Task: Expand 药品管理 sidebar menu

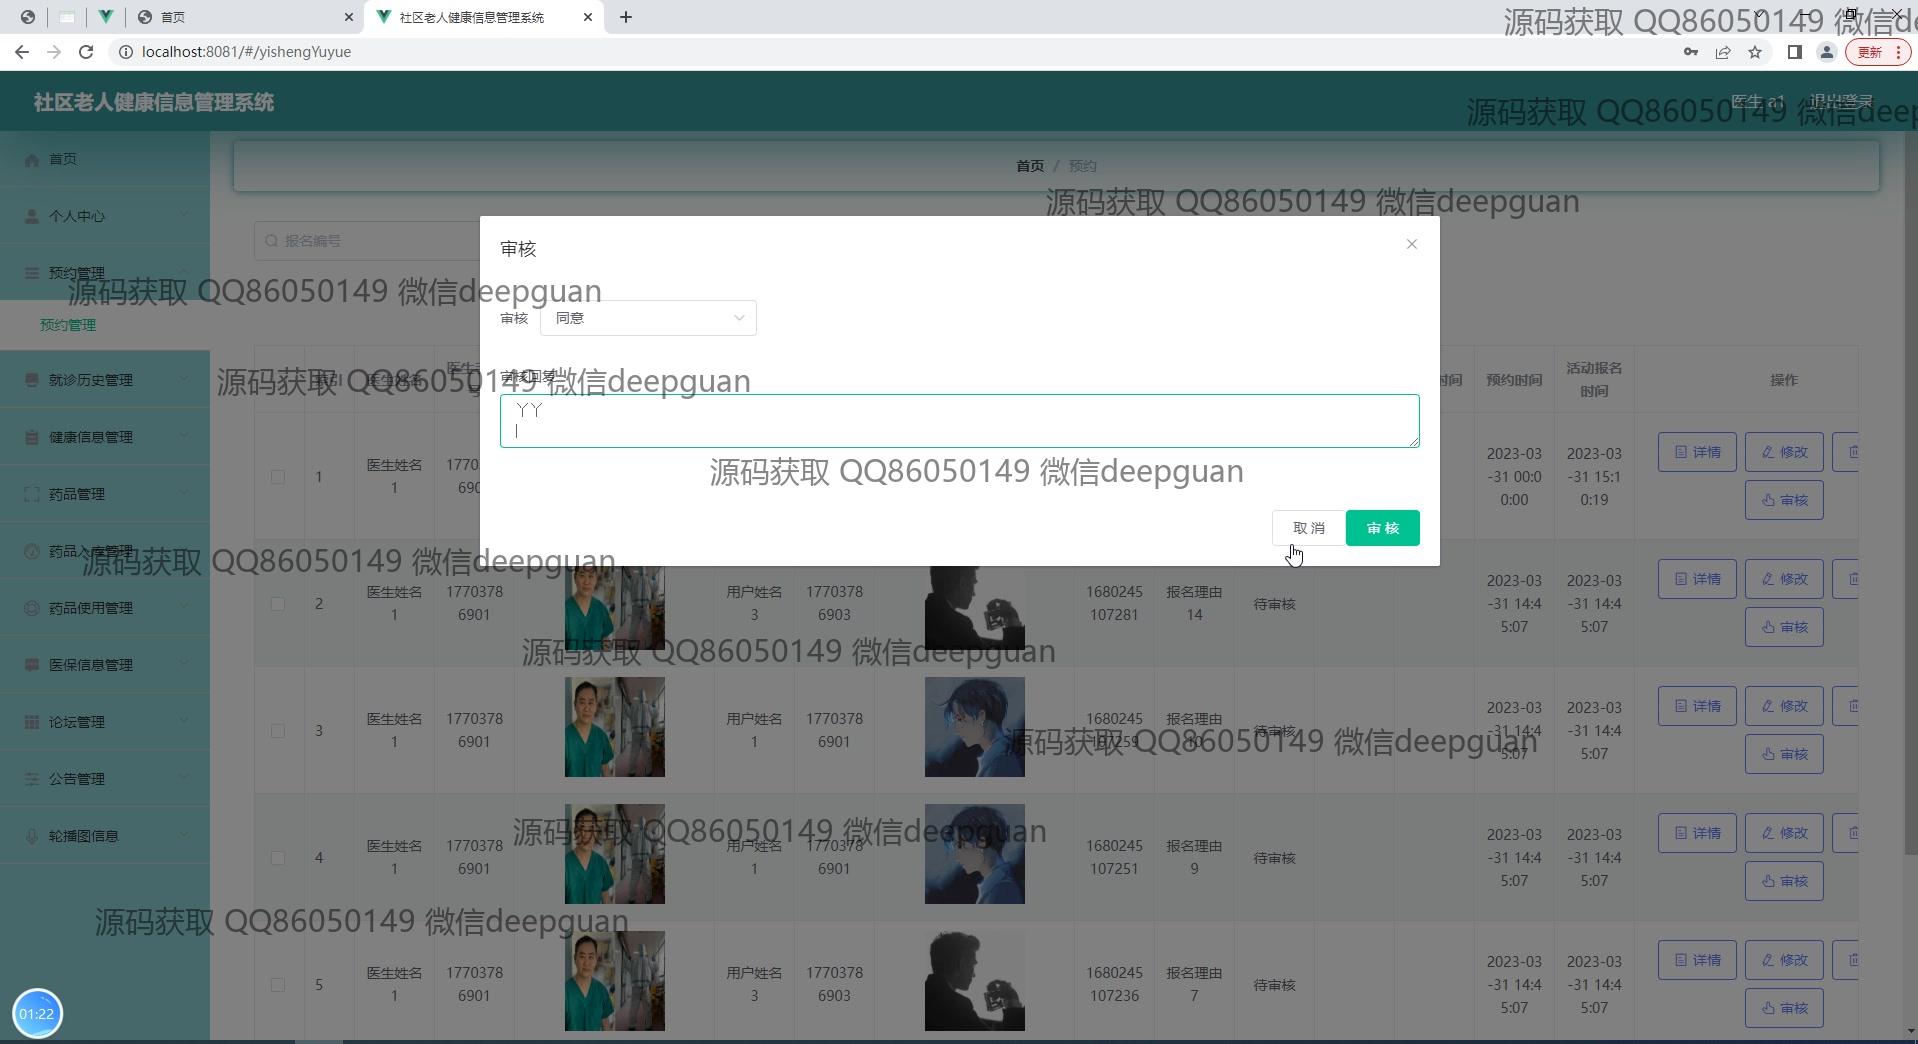Action: pyautogui.click(x=105, y=494)
